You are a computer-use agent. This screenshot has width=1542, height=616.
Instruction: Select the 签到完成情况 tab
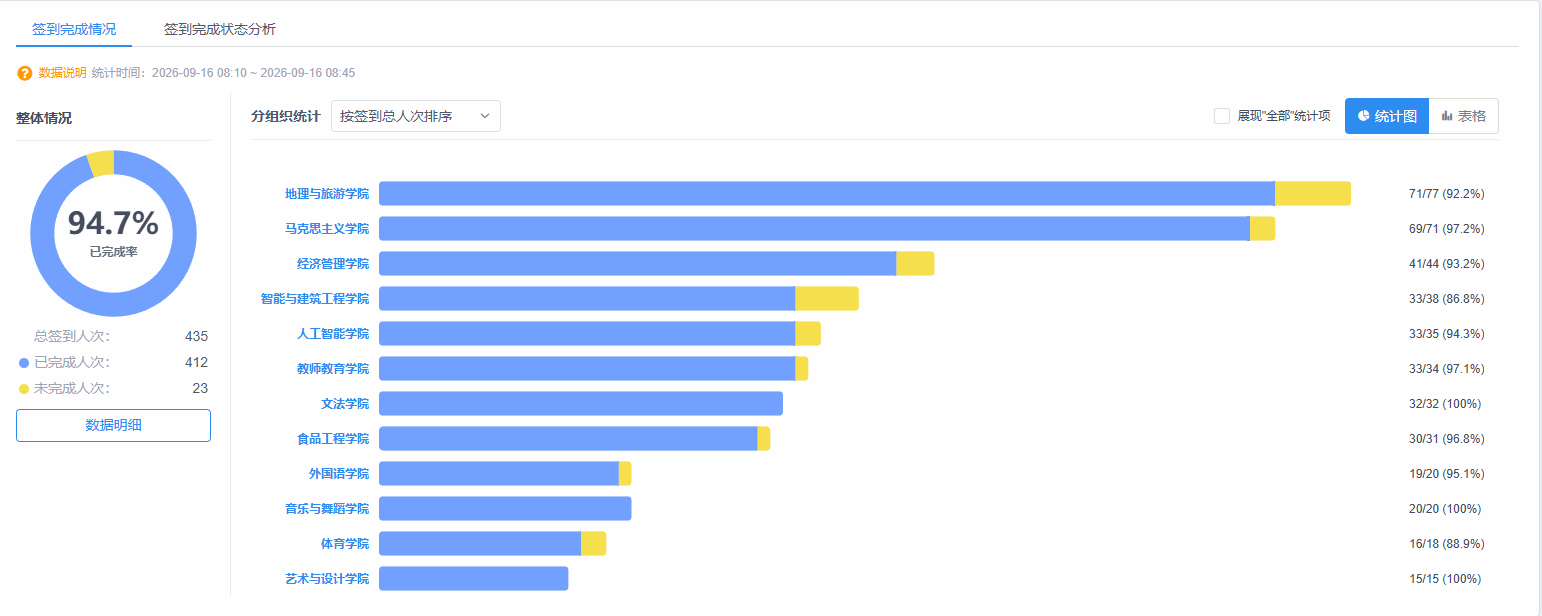pyautogui.click(x=74, y=29)
